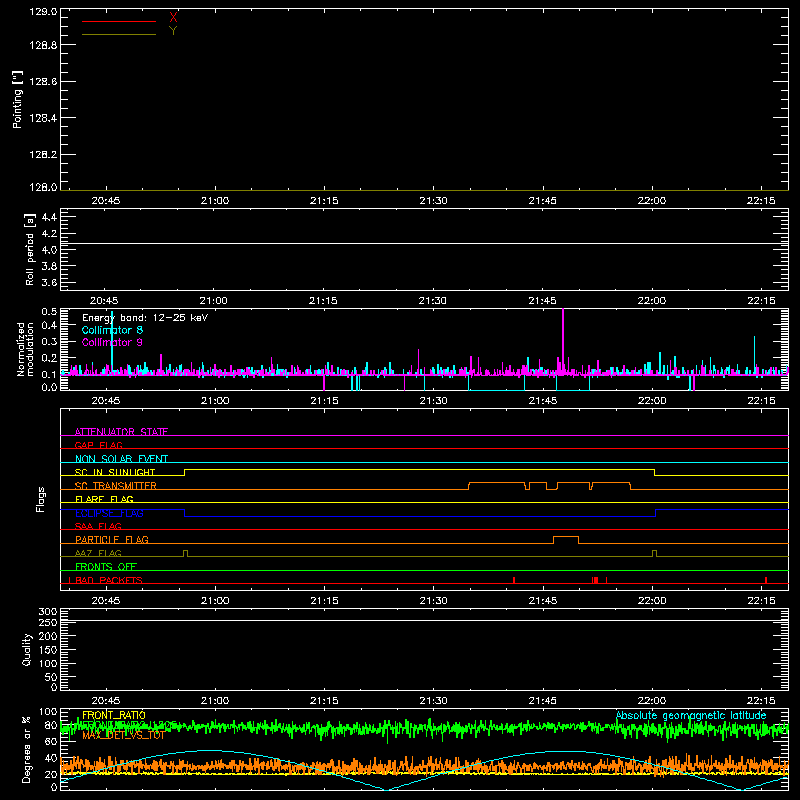Click the yellow FRONT_RATIO legend label
Screen dimensions: 800x800
pos(114,715)
